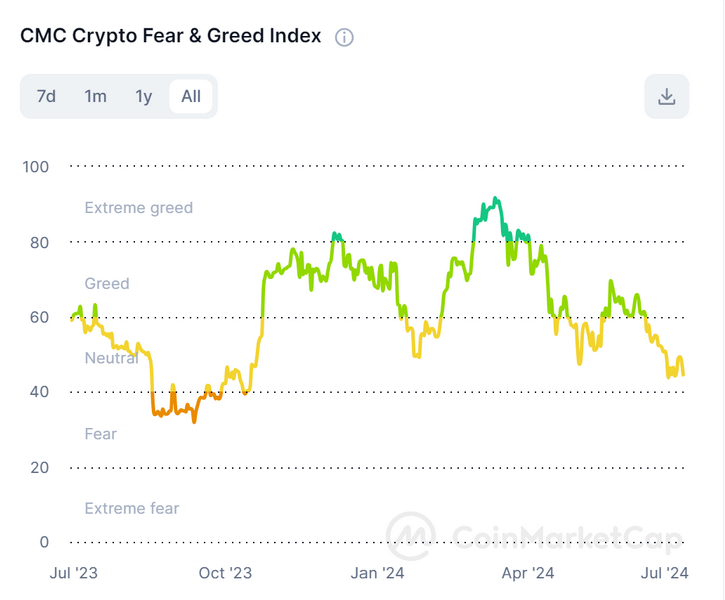Select the All time range tab
The width and height of the screenshot is (725, 600).
pyautogui.click(x=191, y=97)
